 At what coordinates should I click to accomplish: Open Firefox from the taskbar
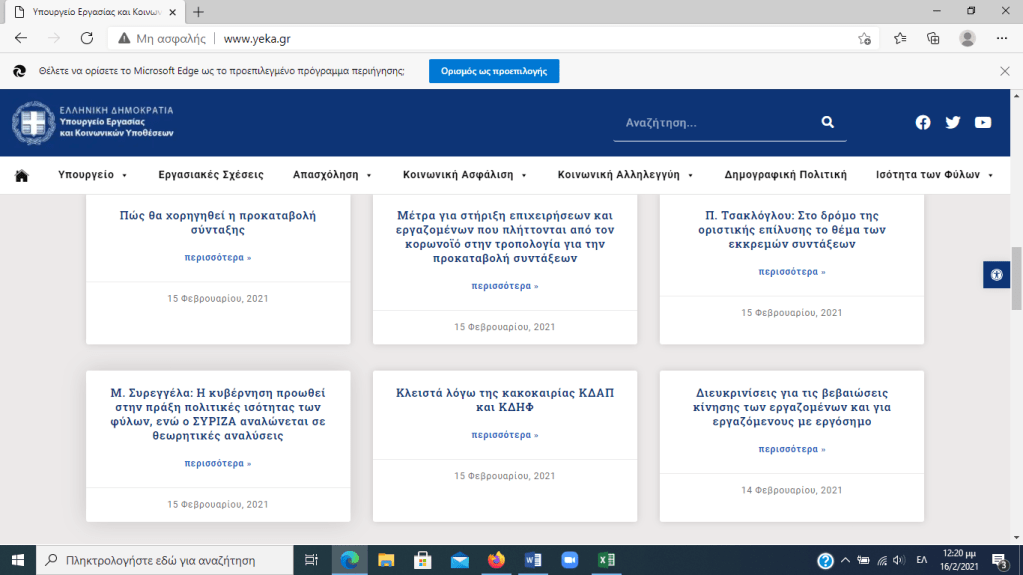click(x=496, y=560)
